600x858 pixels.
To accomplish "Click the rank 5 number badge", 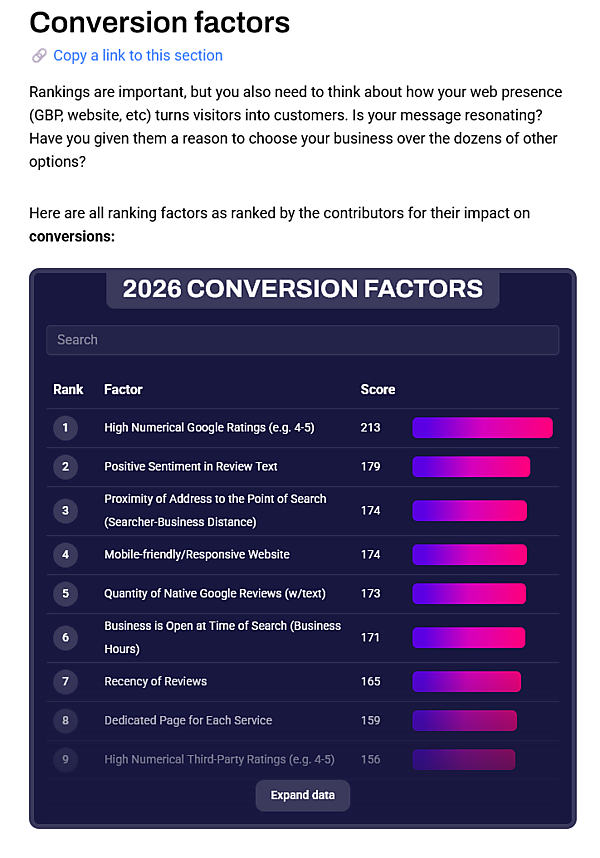I will click(65, 593).
